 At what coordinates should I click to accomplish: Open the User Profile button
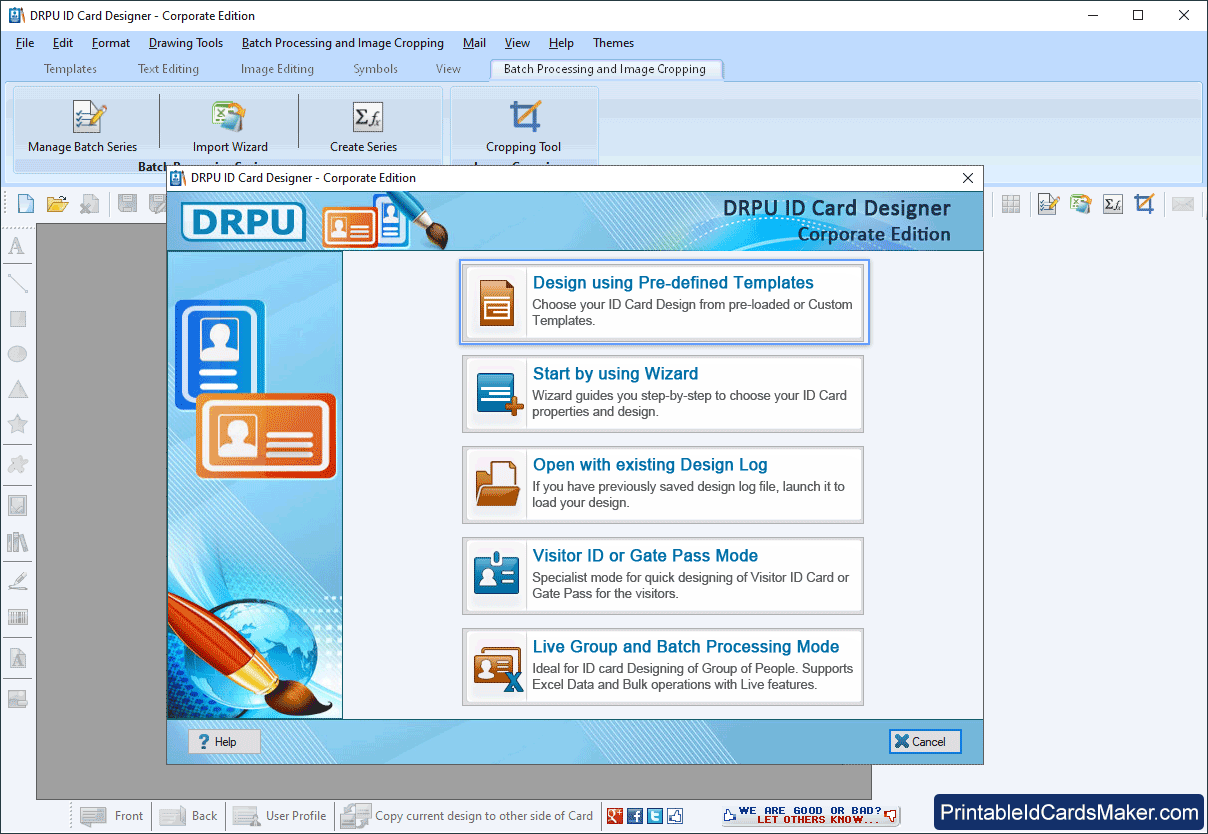point(280,816)
